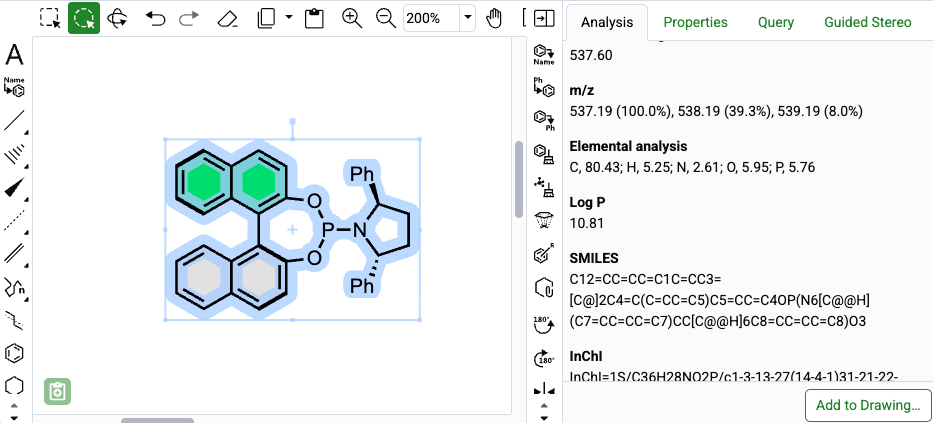Expand the chain tool submenu arrow
This screenshot has width=933, height=423.
coord(25,297)
